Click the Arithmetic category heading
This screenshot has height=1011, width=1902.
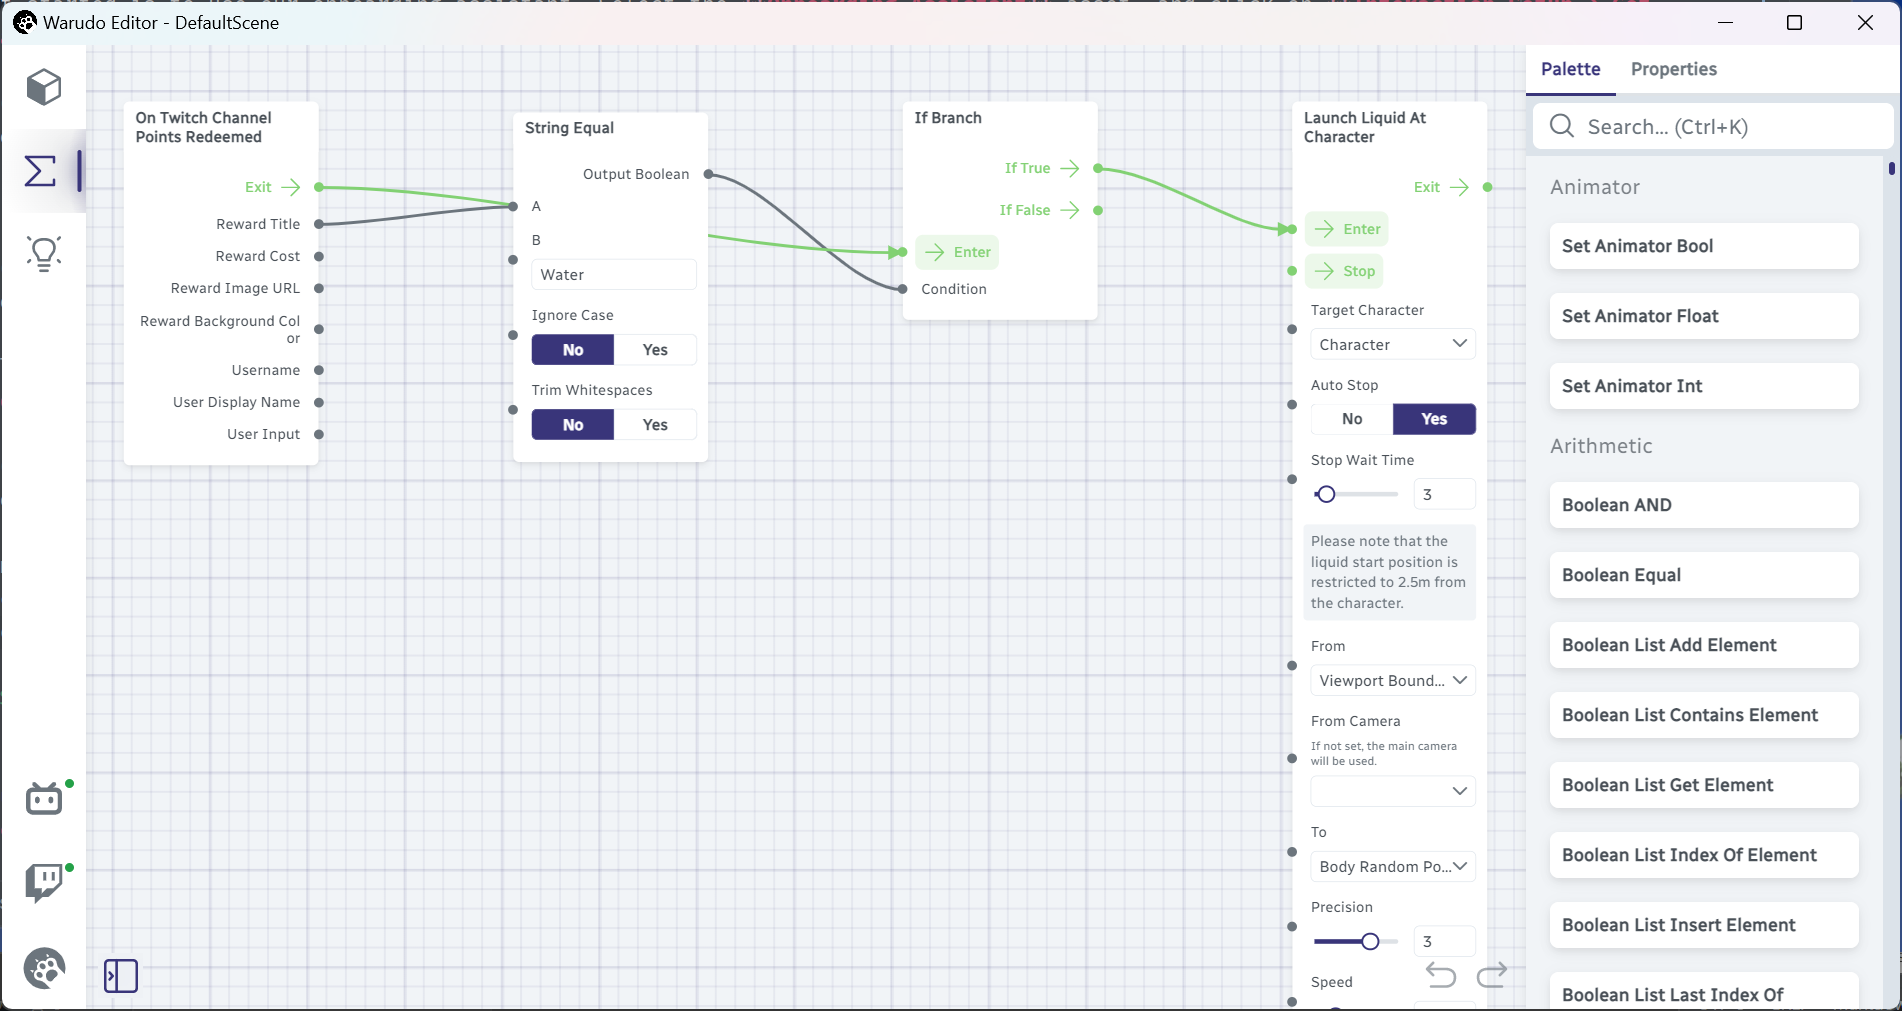click(1601, 446)
